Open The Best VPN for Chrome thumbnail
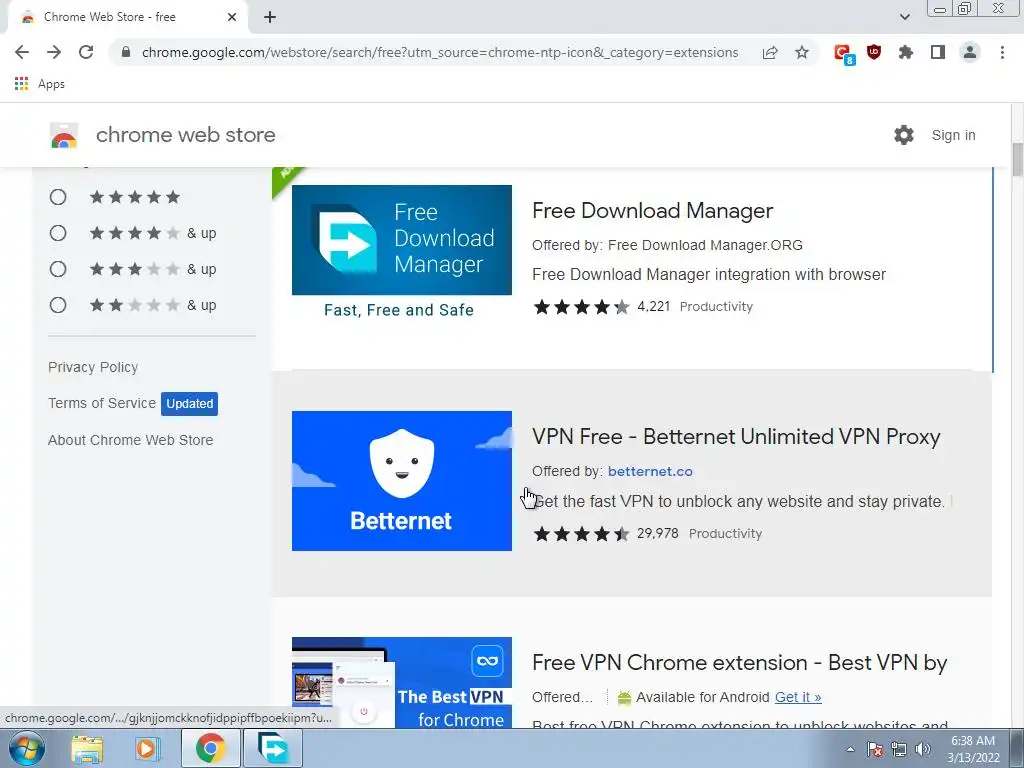Screen dimensions: 1024x768 click(402, 682)
